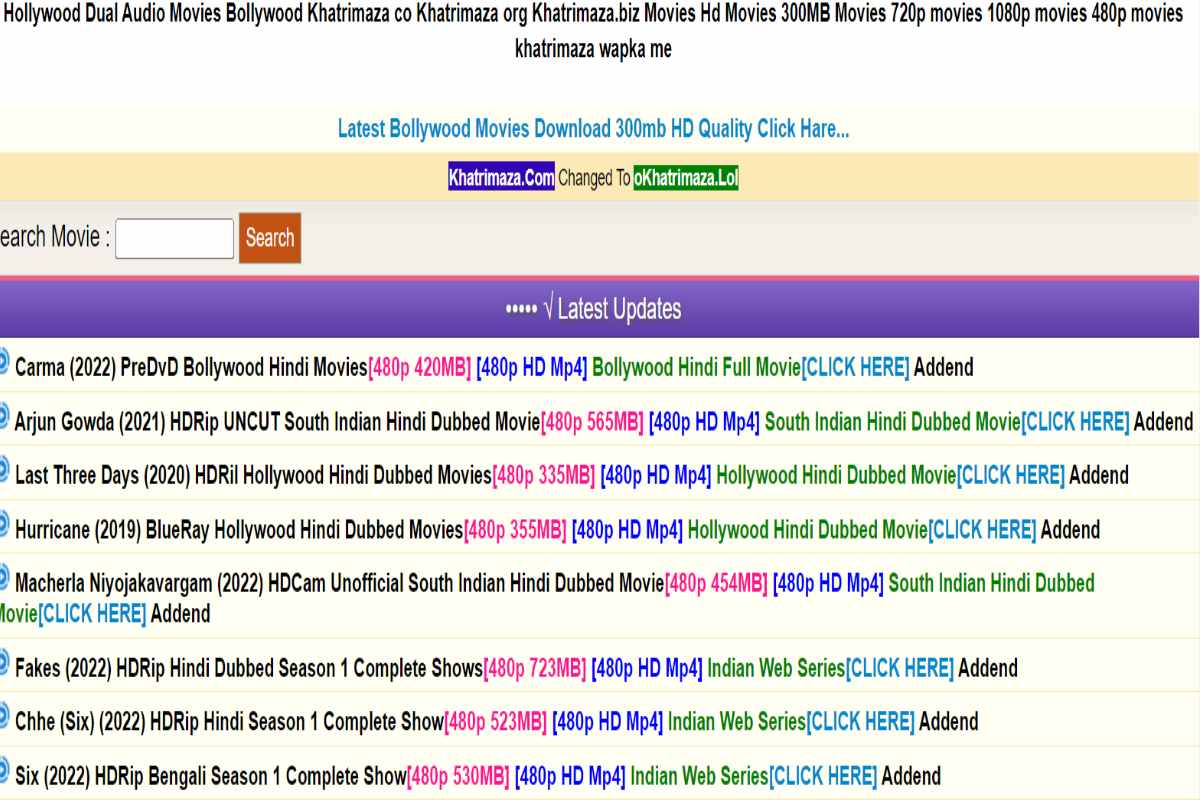Choose 480p HD Mp4 for Last Three Days
The image size is (1200, 800).
tap(656, 476)
